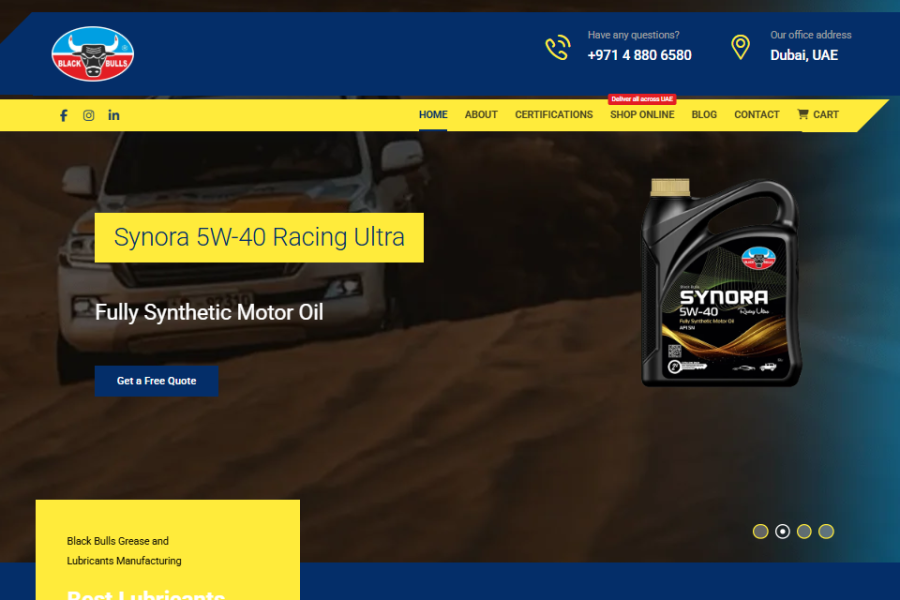This screenshot has width=900, height=600.
Task: Click Black Bulls Grease and Lubricants Manufacturing text
Action: pyautogui.click(x=124, y=551)
